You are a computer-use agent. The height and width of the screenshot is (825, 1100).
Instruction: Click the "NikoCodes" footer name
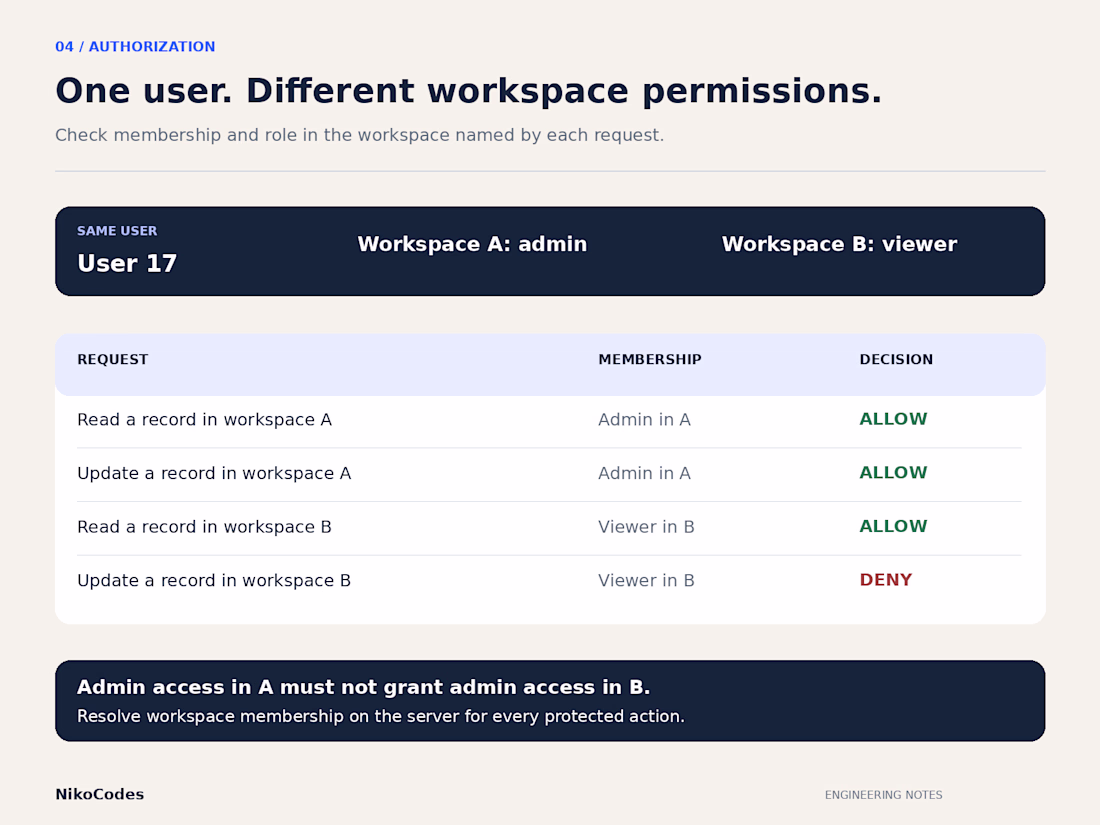click(100, 794)
